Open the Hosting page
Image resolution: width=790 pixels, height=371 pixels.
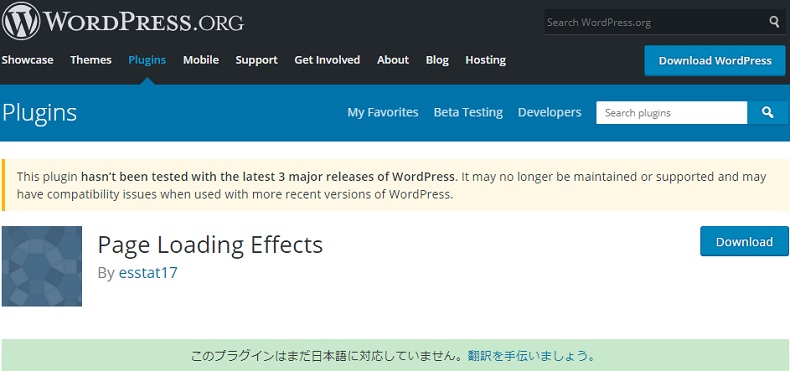[486, 60]
